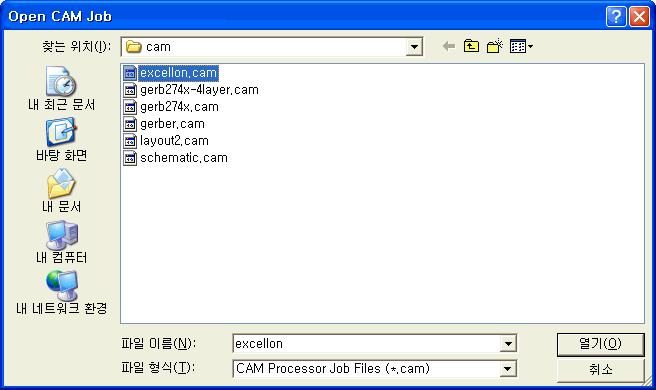Screen dimensions: 656x390
Task: Select the excellon.cam file name
Action: [178, 73]
